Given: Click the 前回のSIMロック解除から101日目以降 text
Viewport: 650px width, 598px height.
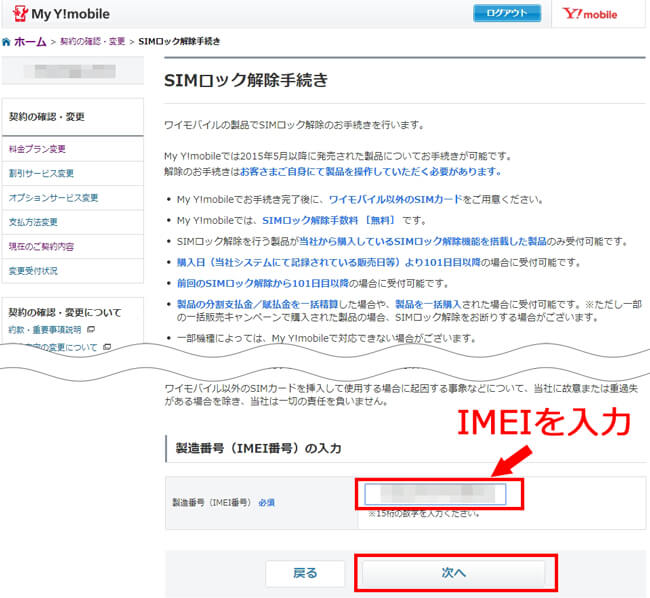Looking at the screenshot, I should (262, 283).
